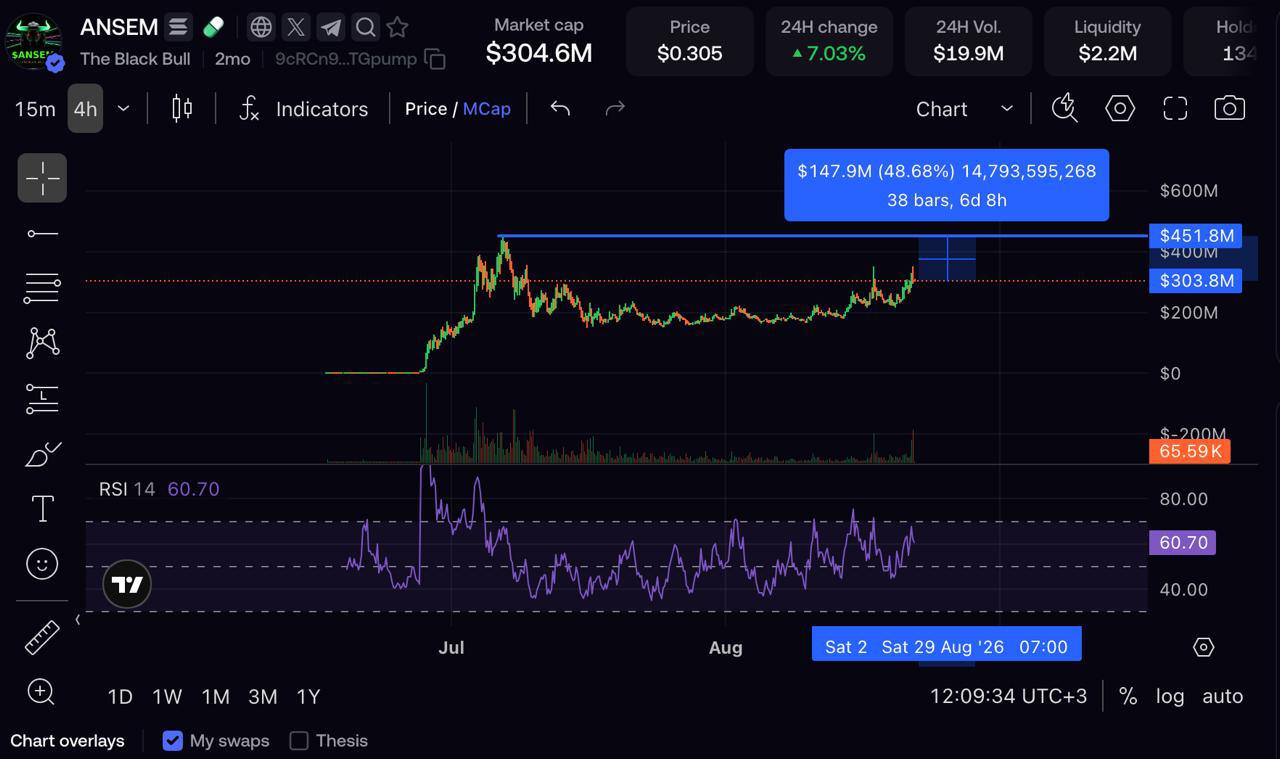Undo the last chart action
1280x759 pixels.
point(560,108)
